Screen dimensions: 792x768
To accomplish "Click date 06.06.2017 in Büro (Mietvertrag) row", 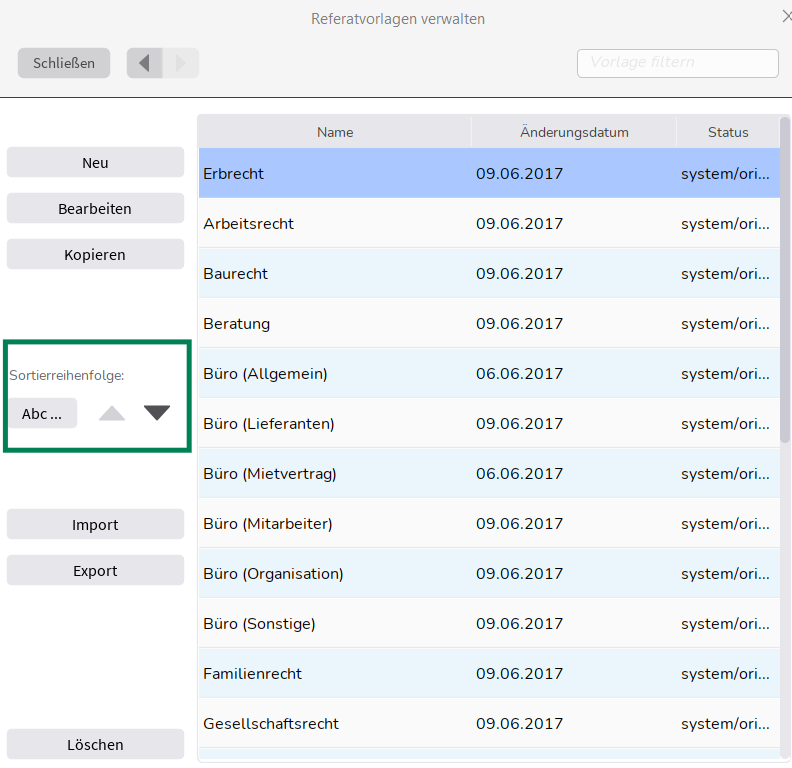I will click(519, 473).
